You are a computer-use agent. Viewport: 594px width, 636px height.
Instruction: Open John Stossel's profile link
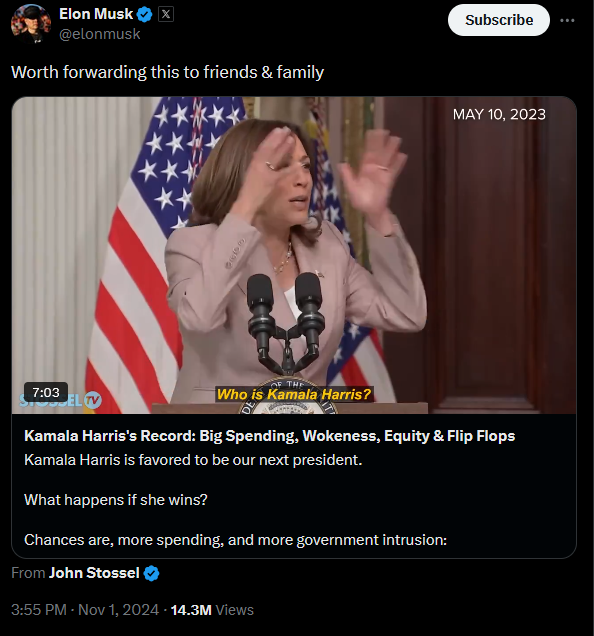(94, 573)
